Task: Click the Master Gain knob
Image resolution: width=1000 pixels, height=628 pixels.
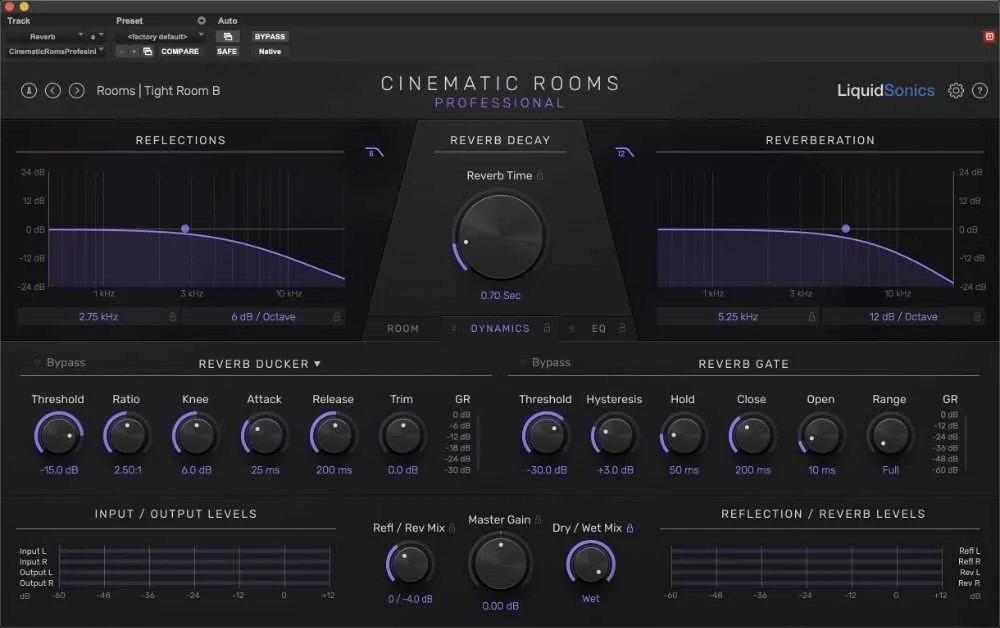Action: click(x=500, y=562)
